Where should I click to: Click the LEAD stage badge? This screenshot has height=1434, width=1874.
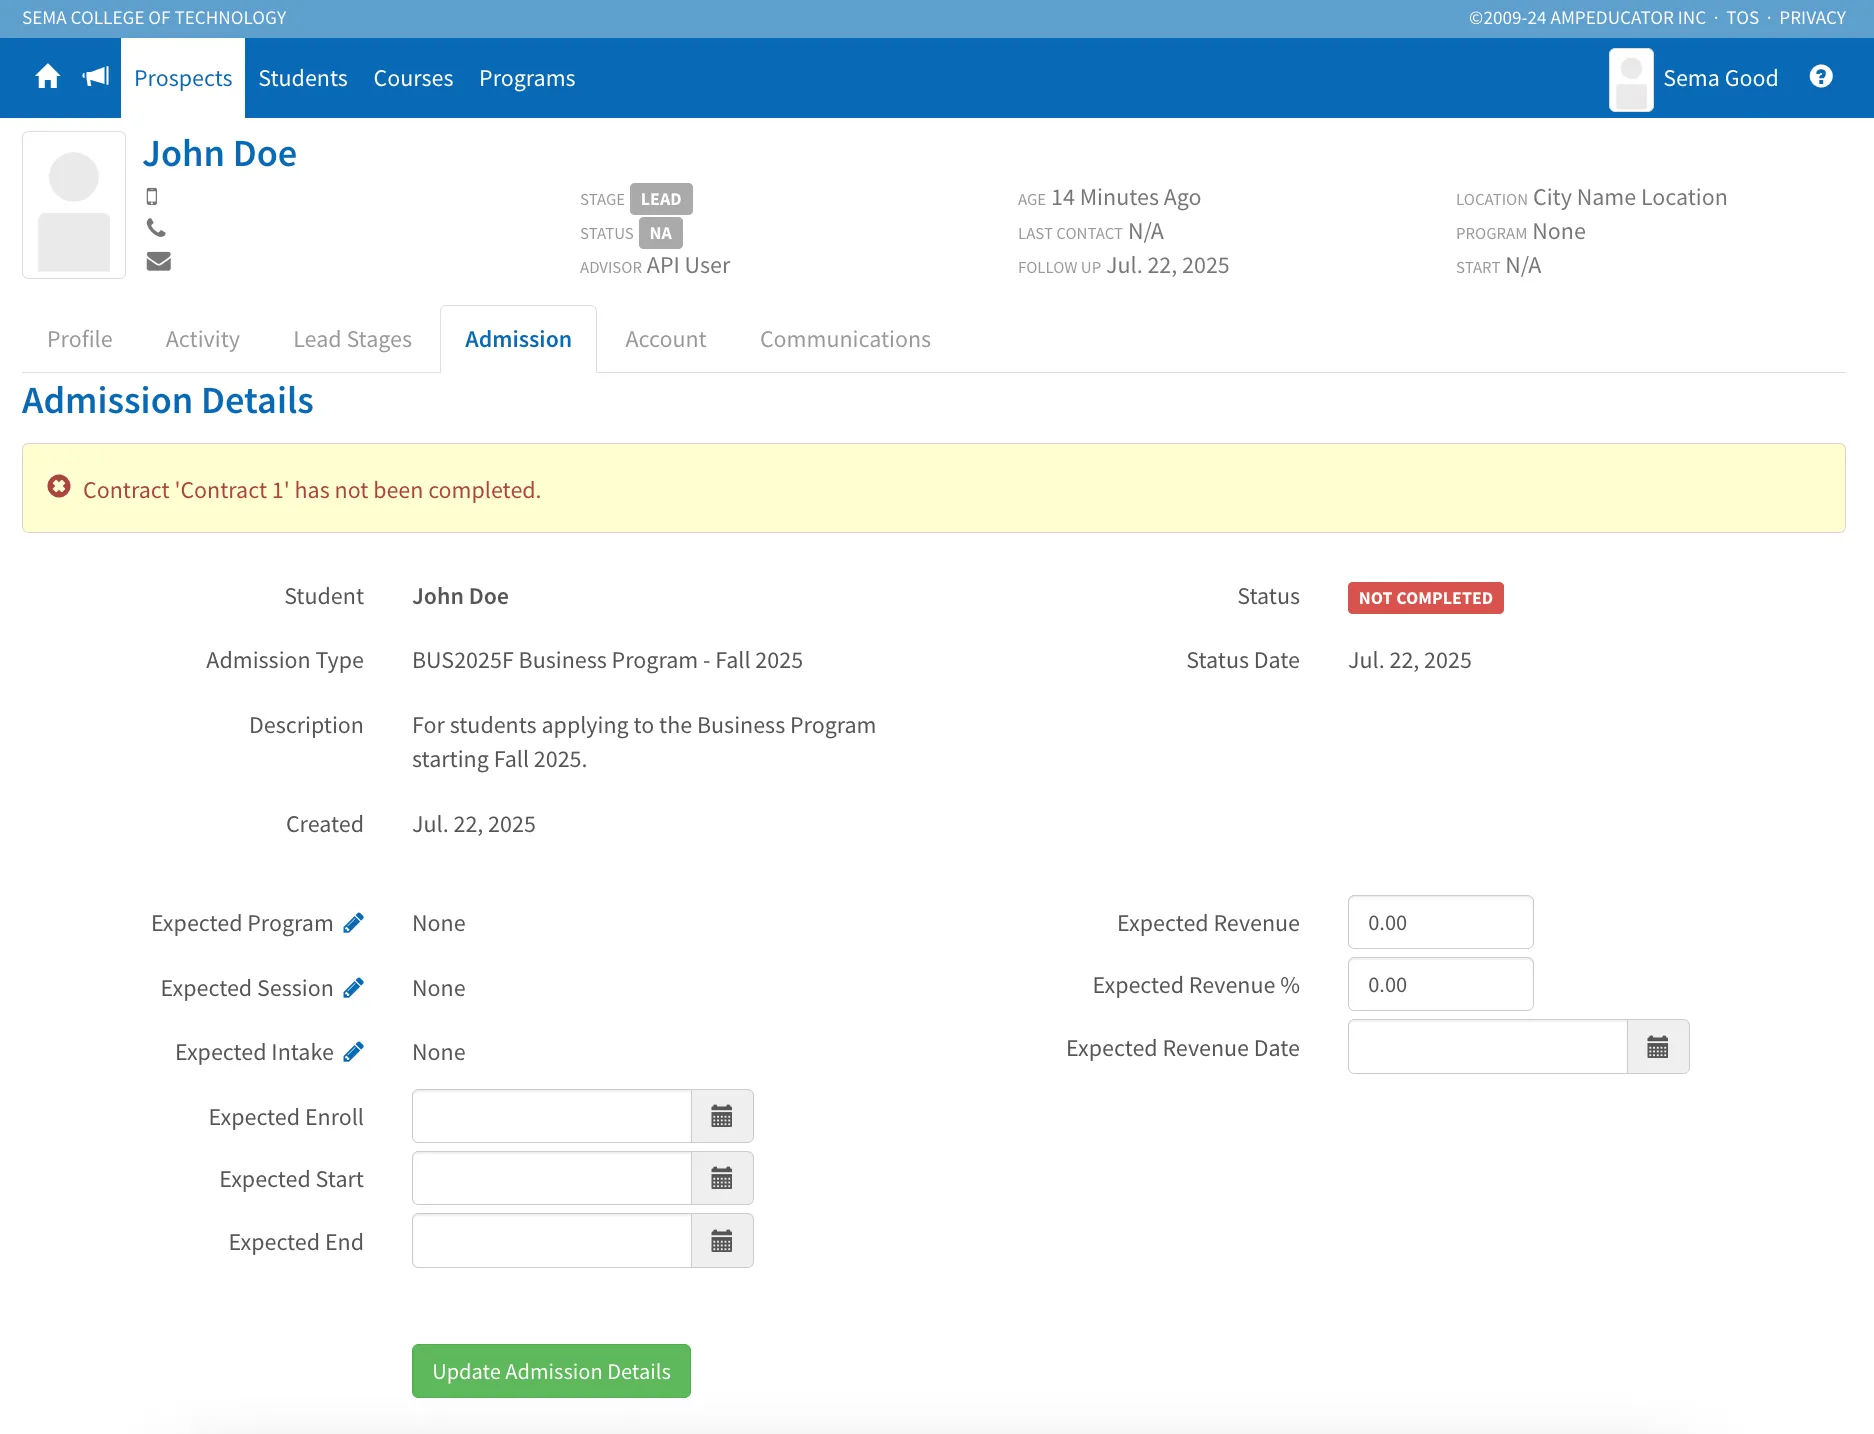(x=661, y=199)
